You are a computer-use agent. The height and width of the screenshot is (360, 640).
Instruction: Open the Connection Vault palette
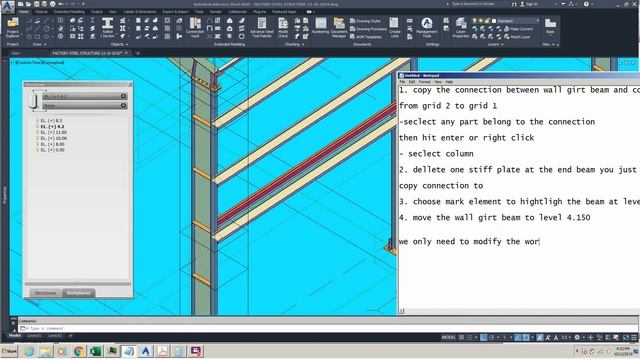195,28
